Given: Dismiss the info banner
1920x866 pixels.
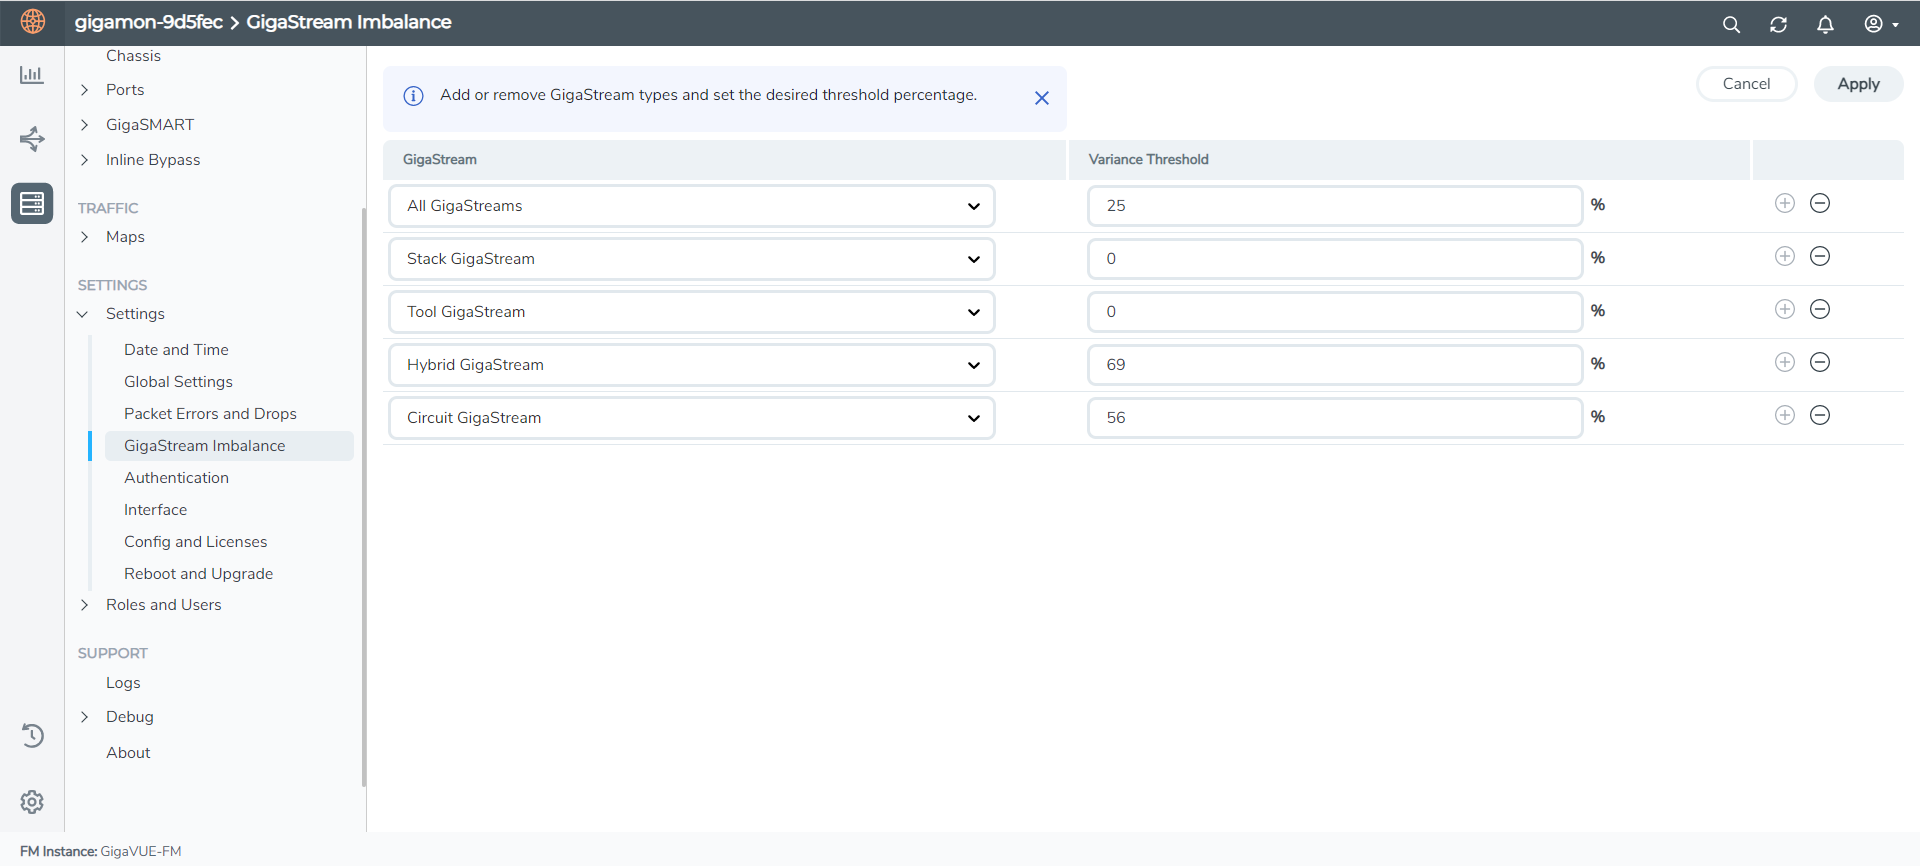Looking at the screenshot, I should 1041,98.
